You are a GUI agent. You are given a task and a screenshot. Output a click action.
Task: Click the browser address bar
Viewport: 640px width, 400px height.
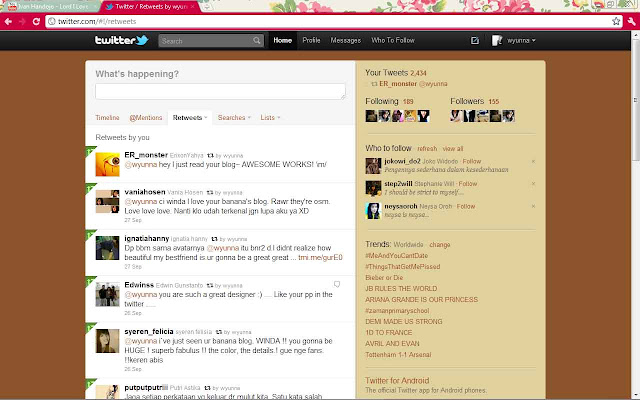click(331, 21)
